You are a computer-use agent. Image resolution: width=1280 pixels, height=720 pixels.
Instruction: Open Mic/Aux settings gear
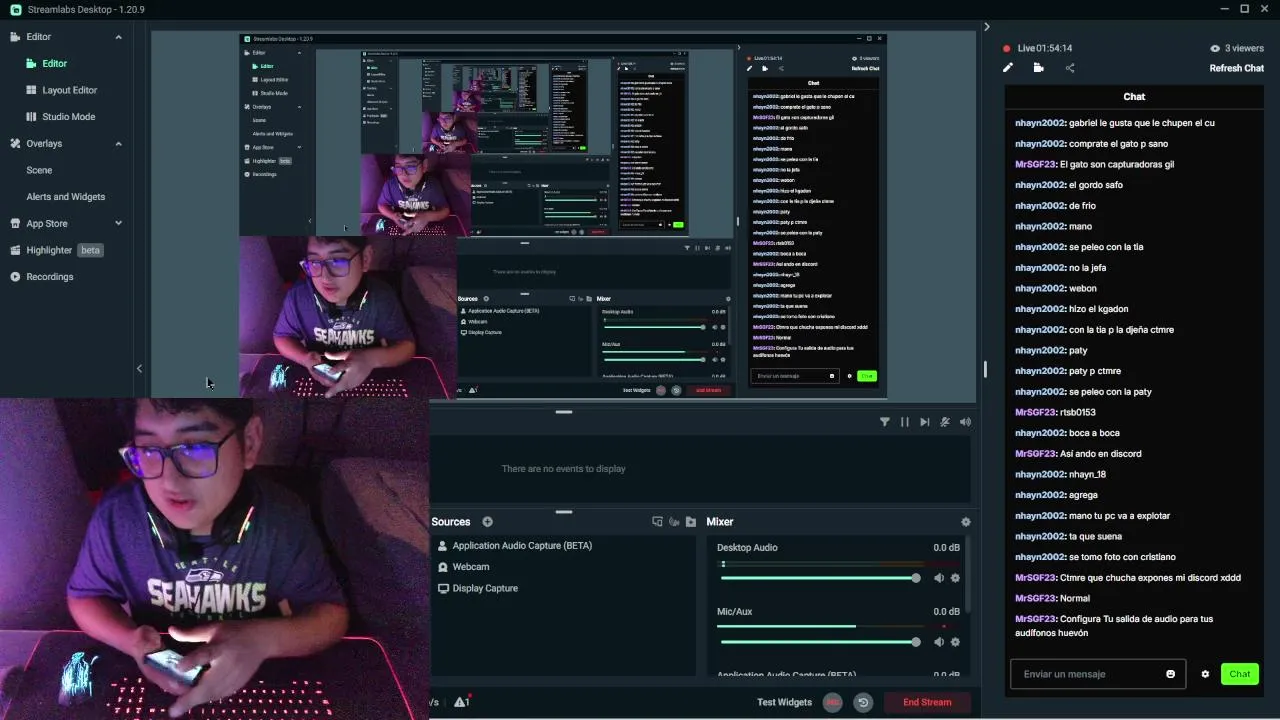pyautogui.click(x=955, y=642)
